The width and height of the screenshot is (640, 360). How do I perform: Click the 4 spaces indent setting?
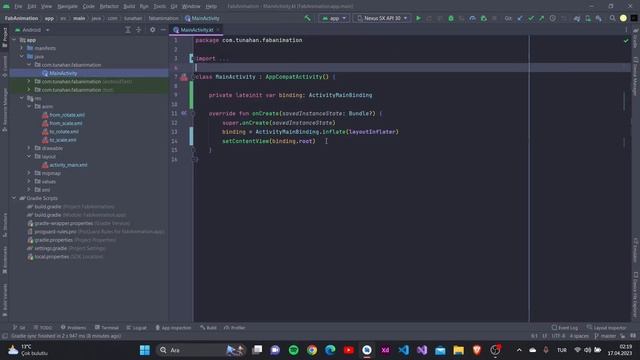point(579,336)
